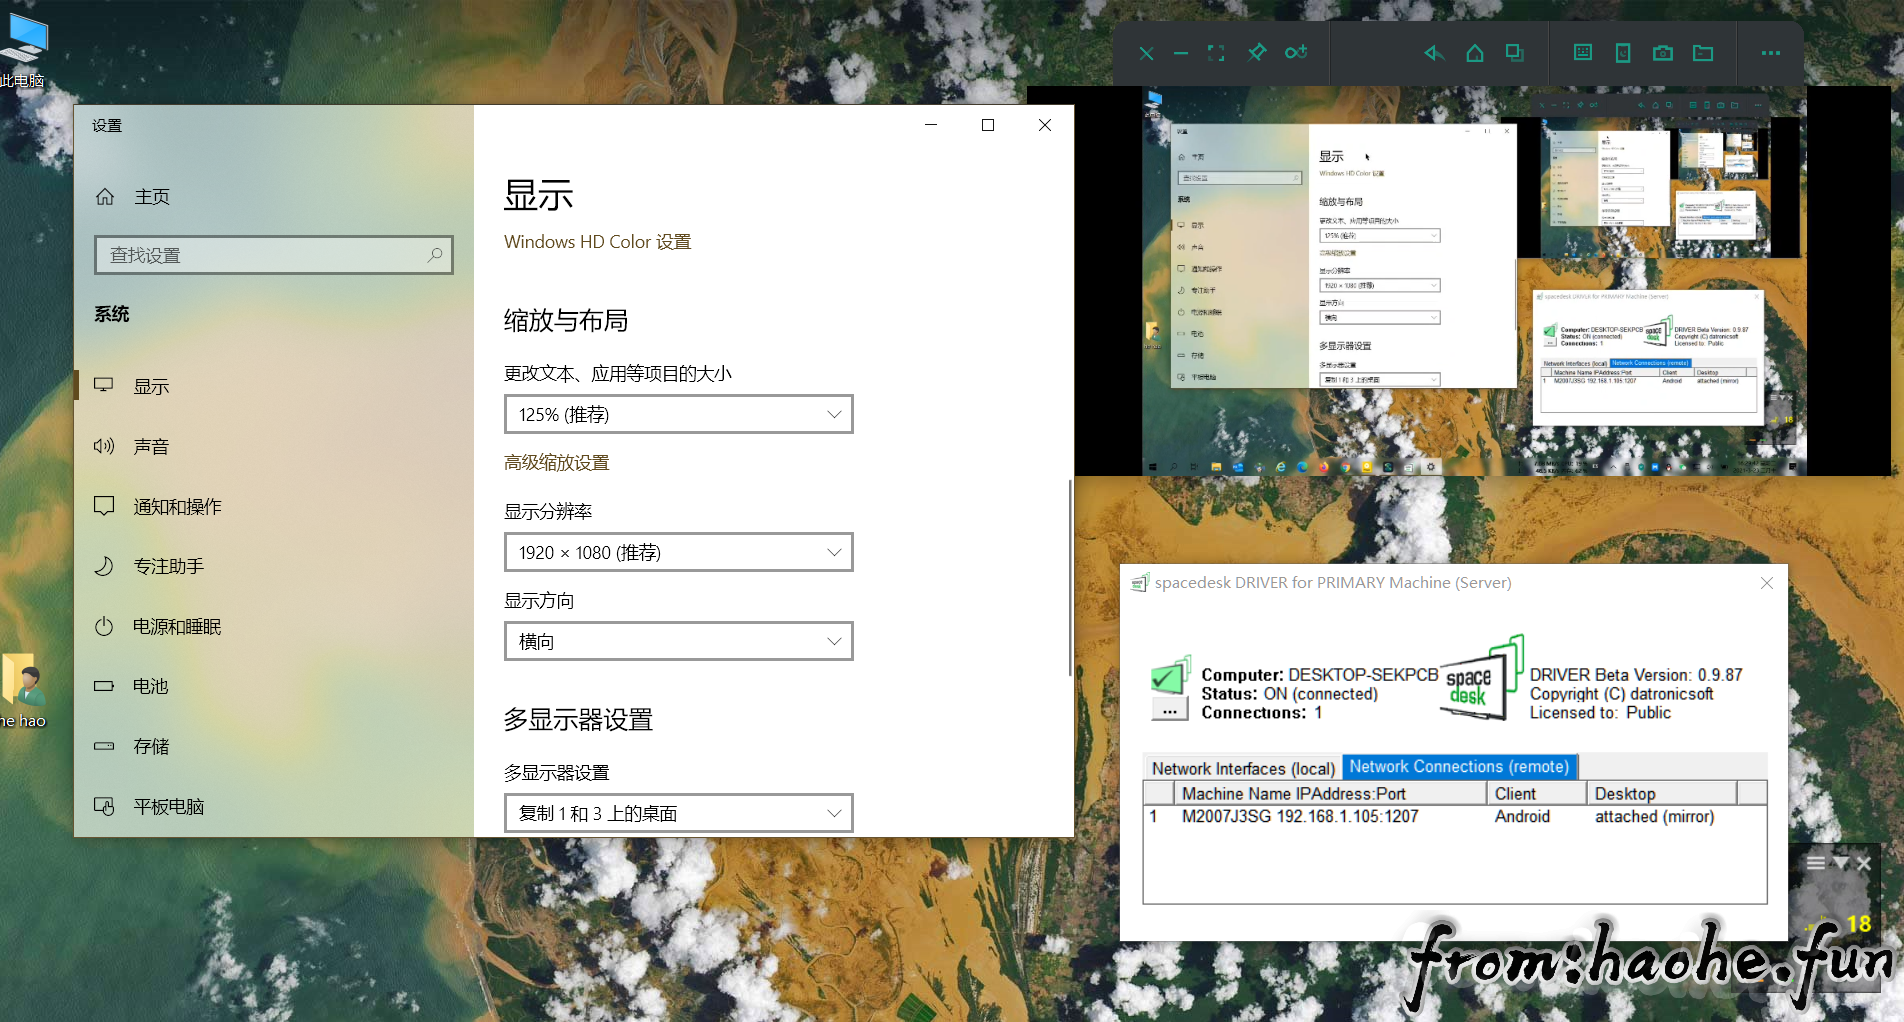Click the 查找设置 search field
The height and width of the screenshot is (1022, 1904).
[x=273, y=255]
